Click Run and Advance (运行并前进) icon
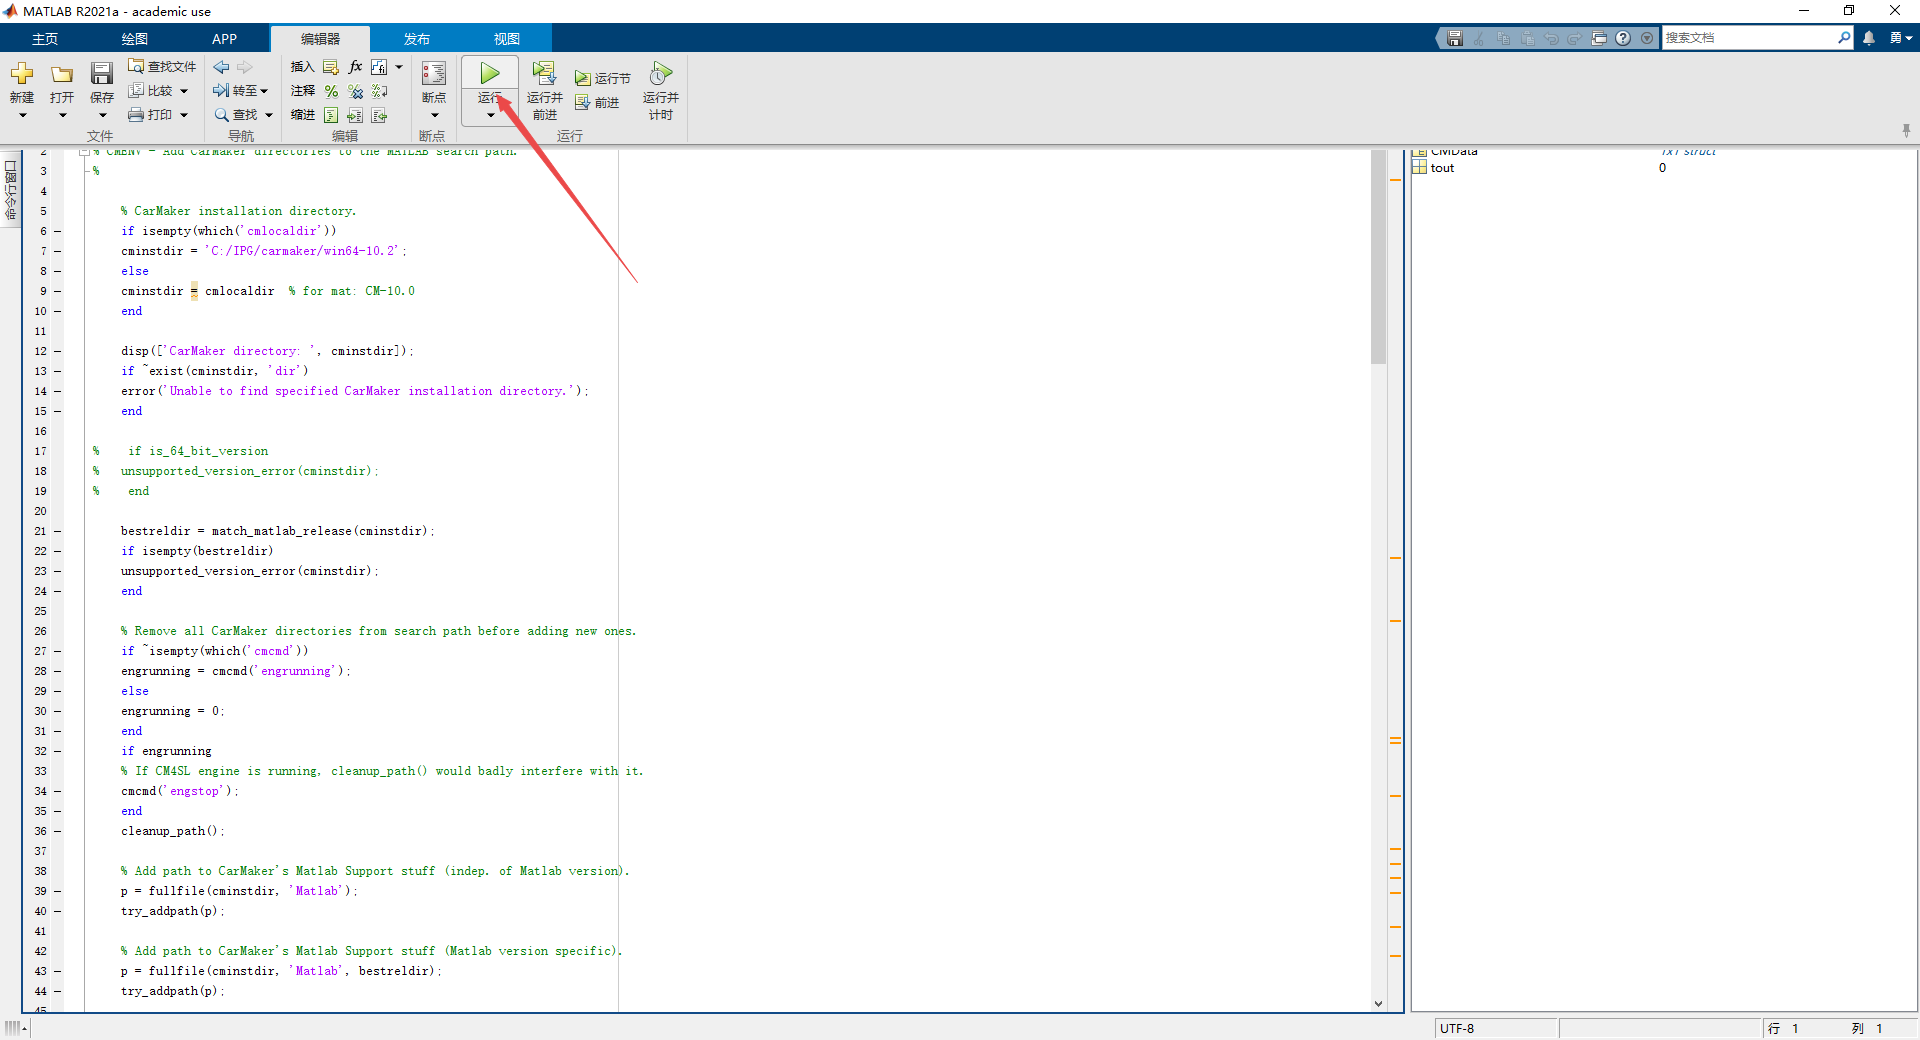1920x1040 pixels. click(544, 73)
